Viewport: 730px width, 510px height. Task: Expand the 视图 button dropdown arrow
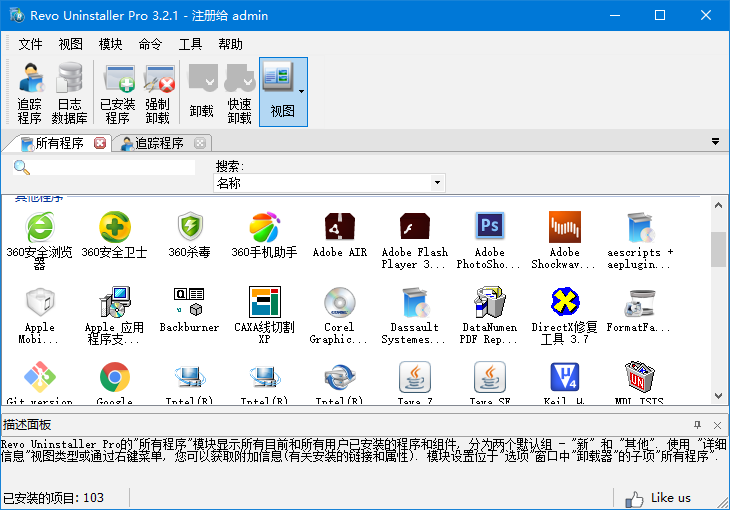tap(302, 92)
